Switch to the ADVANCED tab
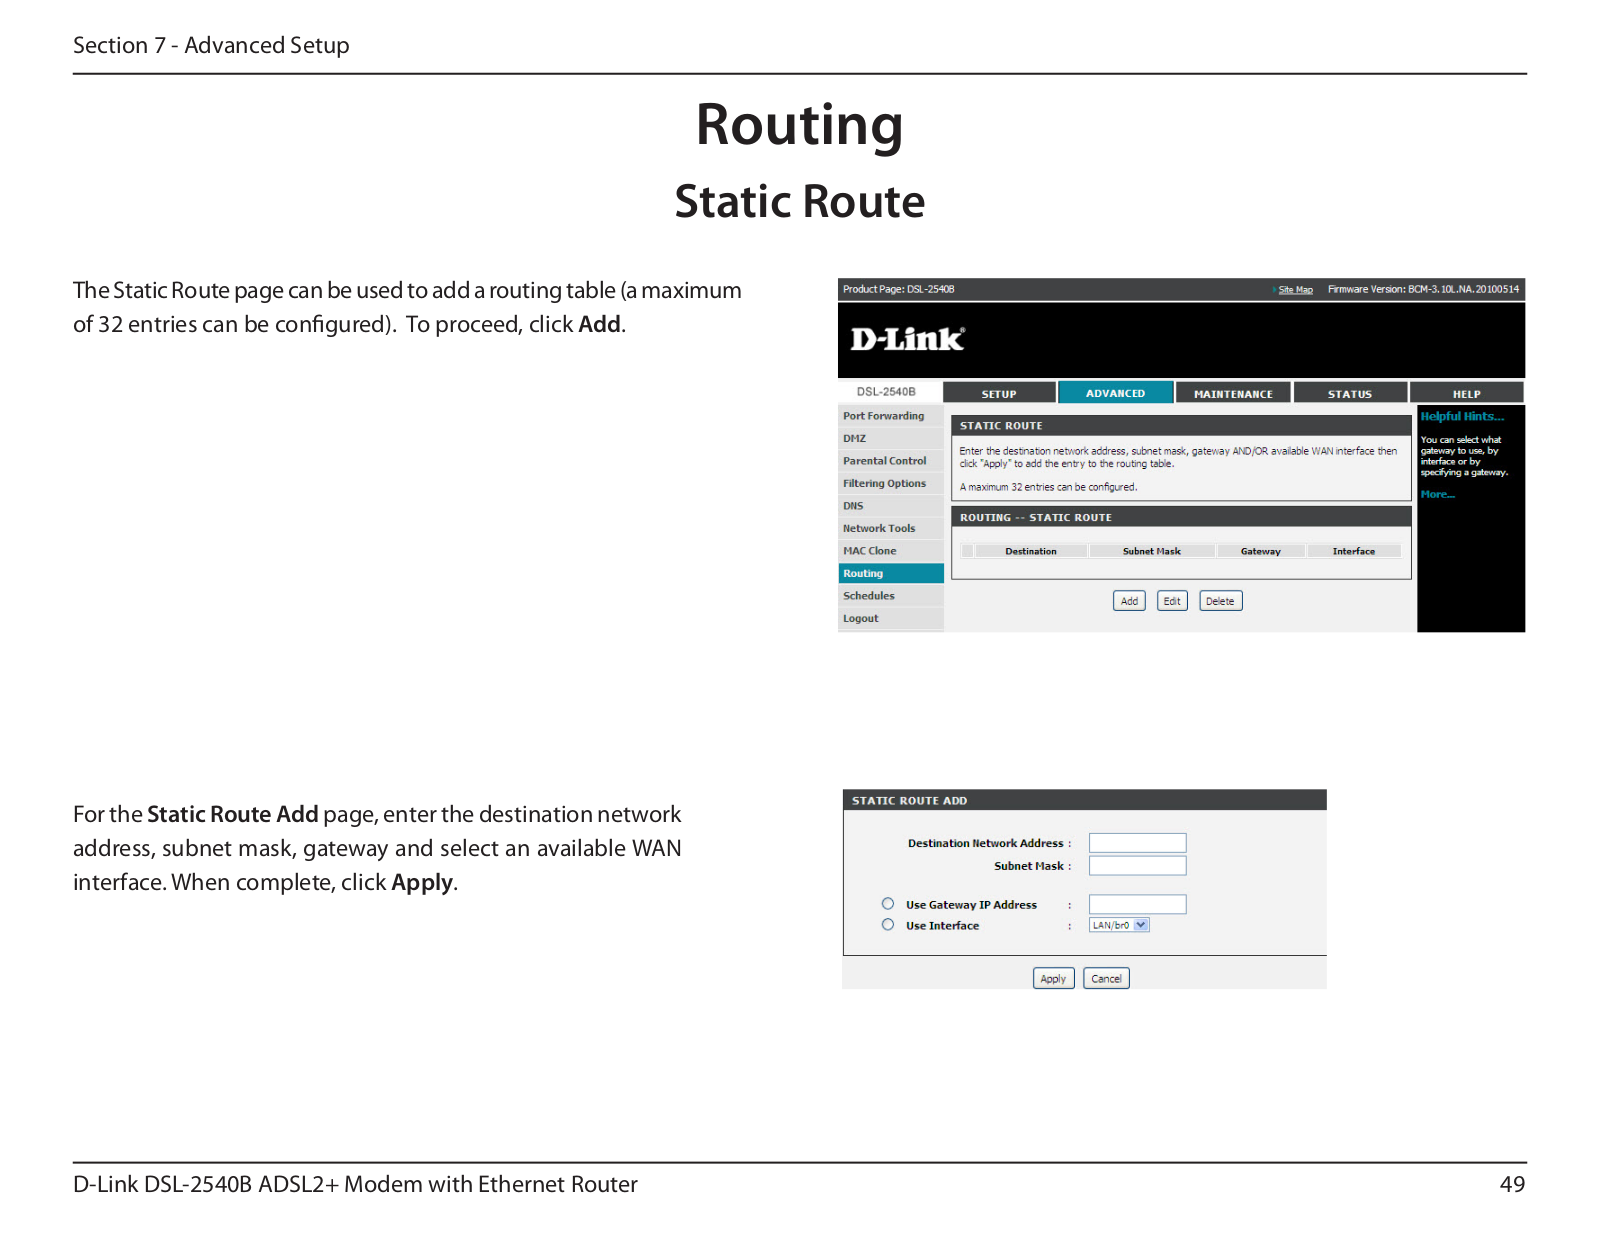 coord(1115,393)
